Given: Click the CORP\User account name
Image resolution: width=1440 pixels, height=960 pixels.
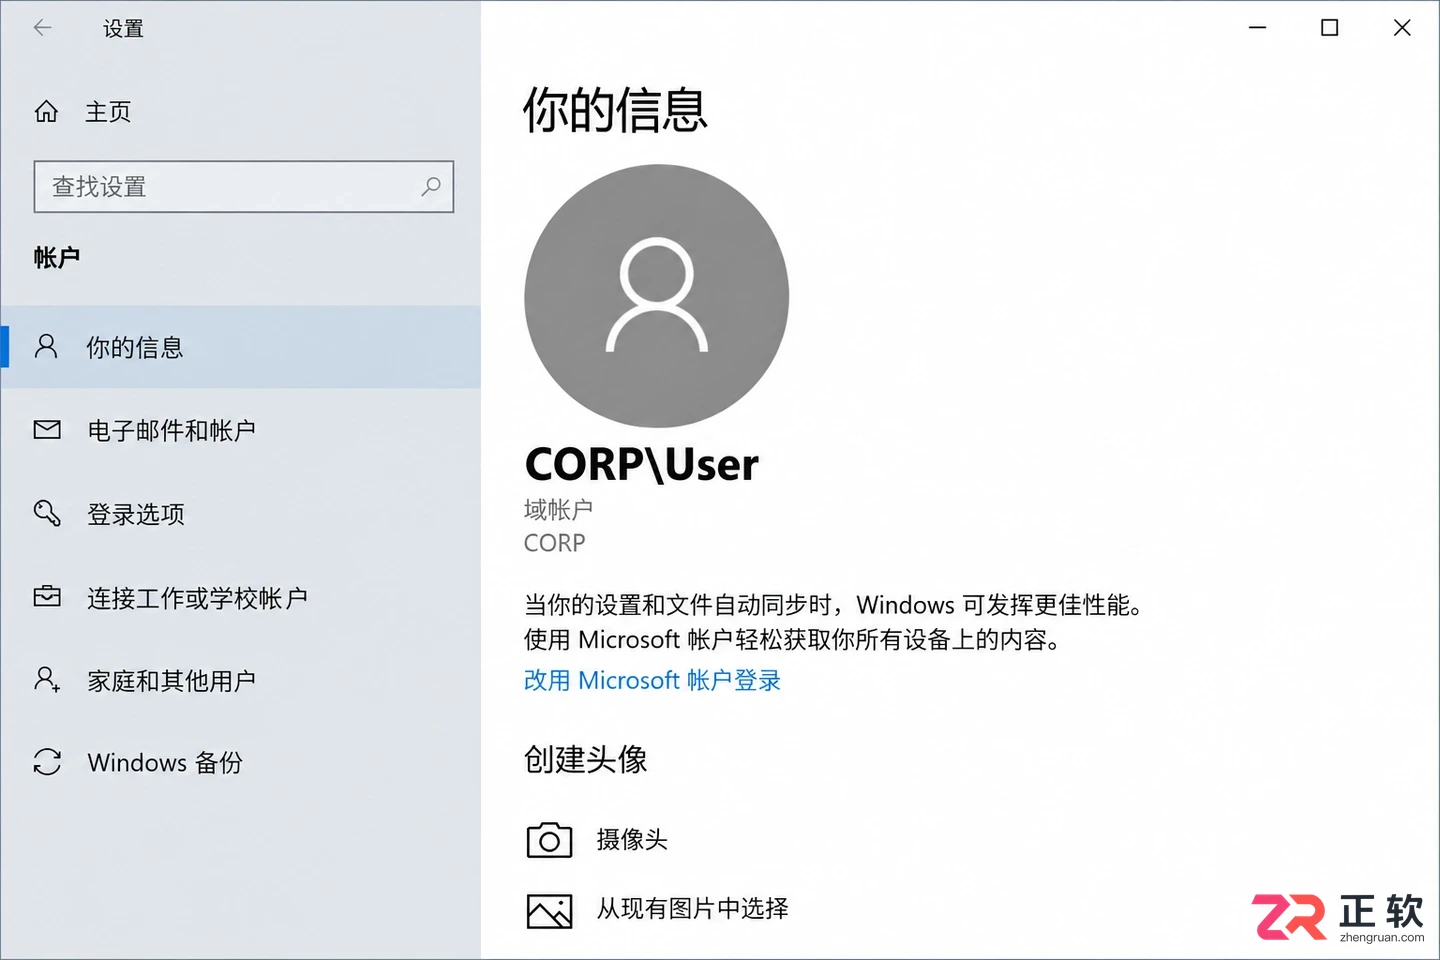Looking at the screenshot, I should pyautogui.click(x=642, y=465).
